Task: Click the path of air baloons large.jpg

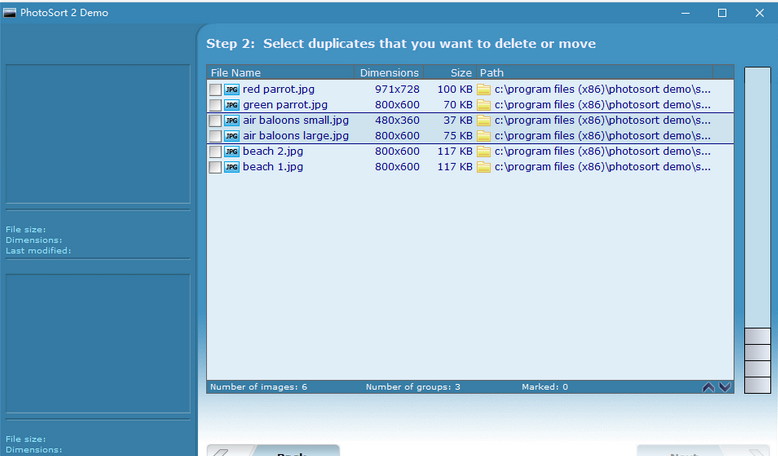Action: (x=602, y=136)
